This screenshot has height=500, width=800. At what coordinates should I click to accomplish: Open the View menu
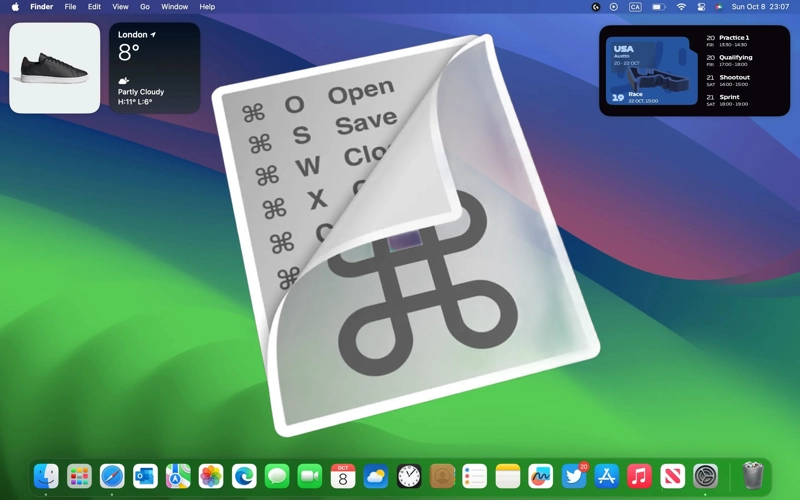click(120, 7)
